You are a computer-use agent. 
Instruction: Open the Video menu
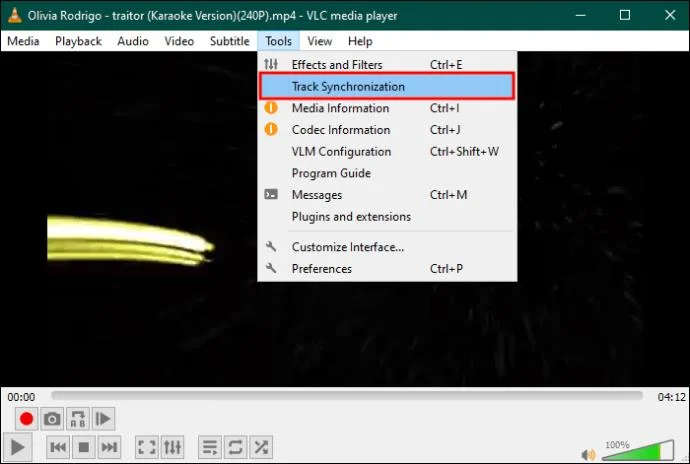(179, 41)
